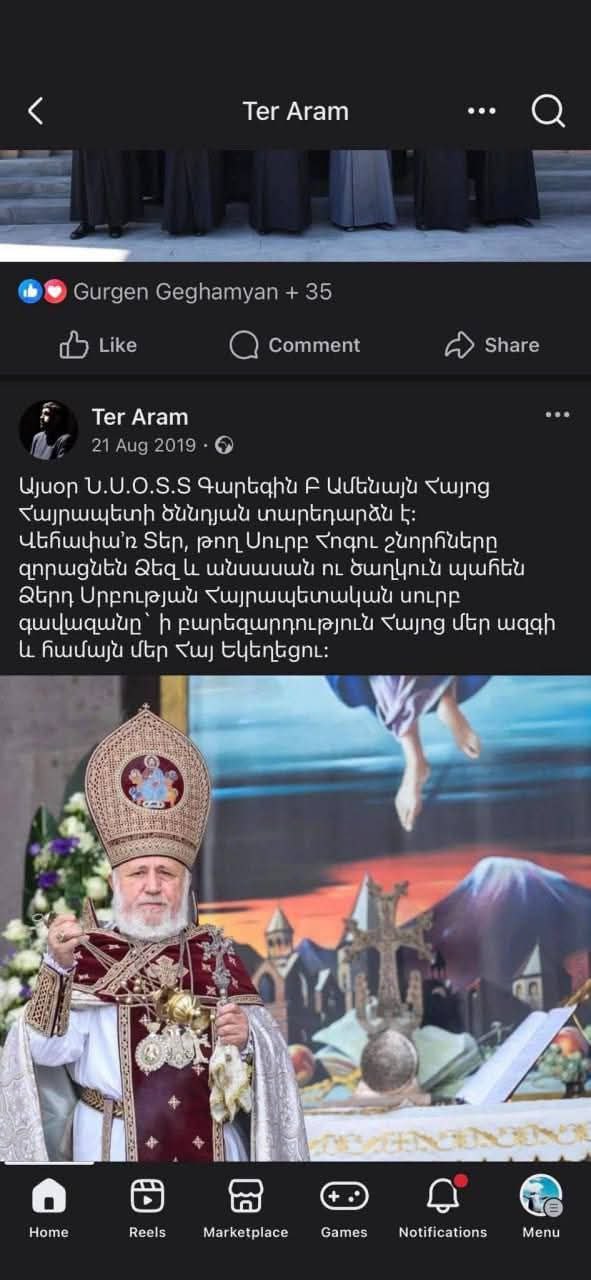Open Ter Aram's profile picture
Viewport: 591px width, 1280px height.
(48, 430)
